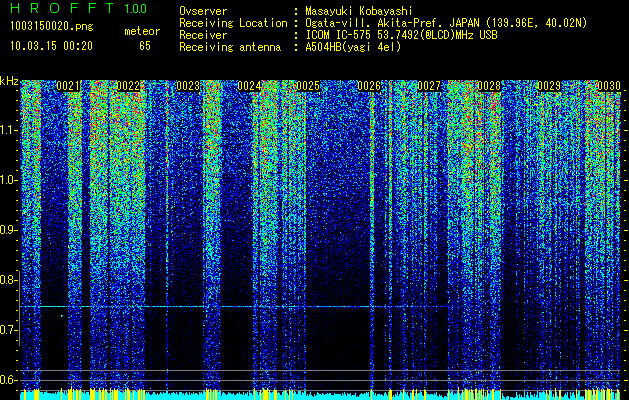Screen dimensions: 629x400
Task: Click the 0022 time marker
Action: click(x=128, y=86)
